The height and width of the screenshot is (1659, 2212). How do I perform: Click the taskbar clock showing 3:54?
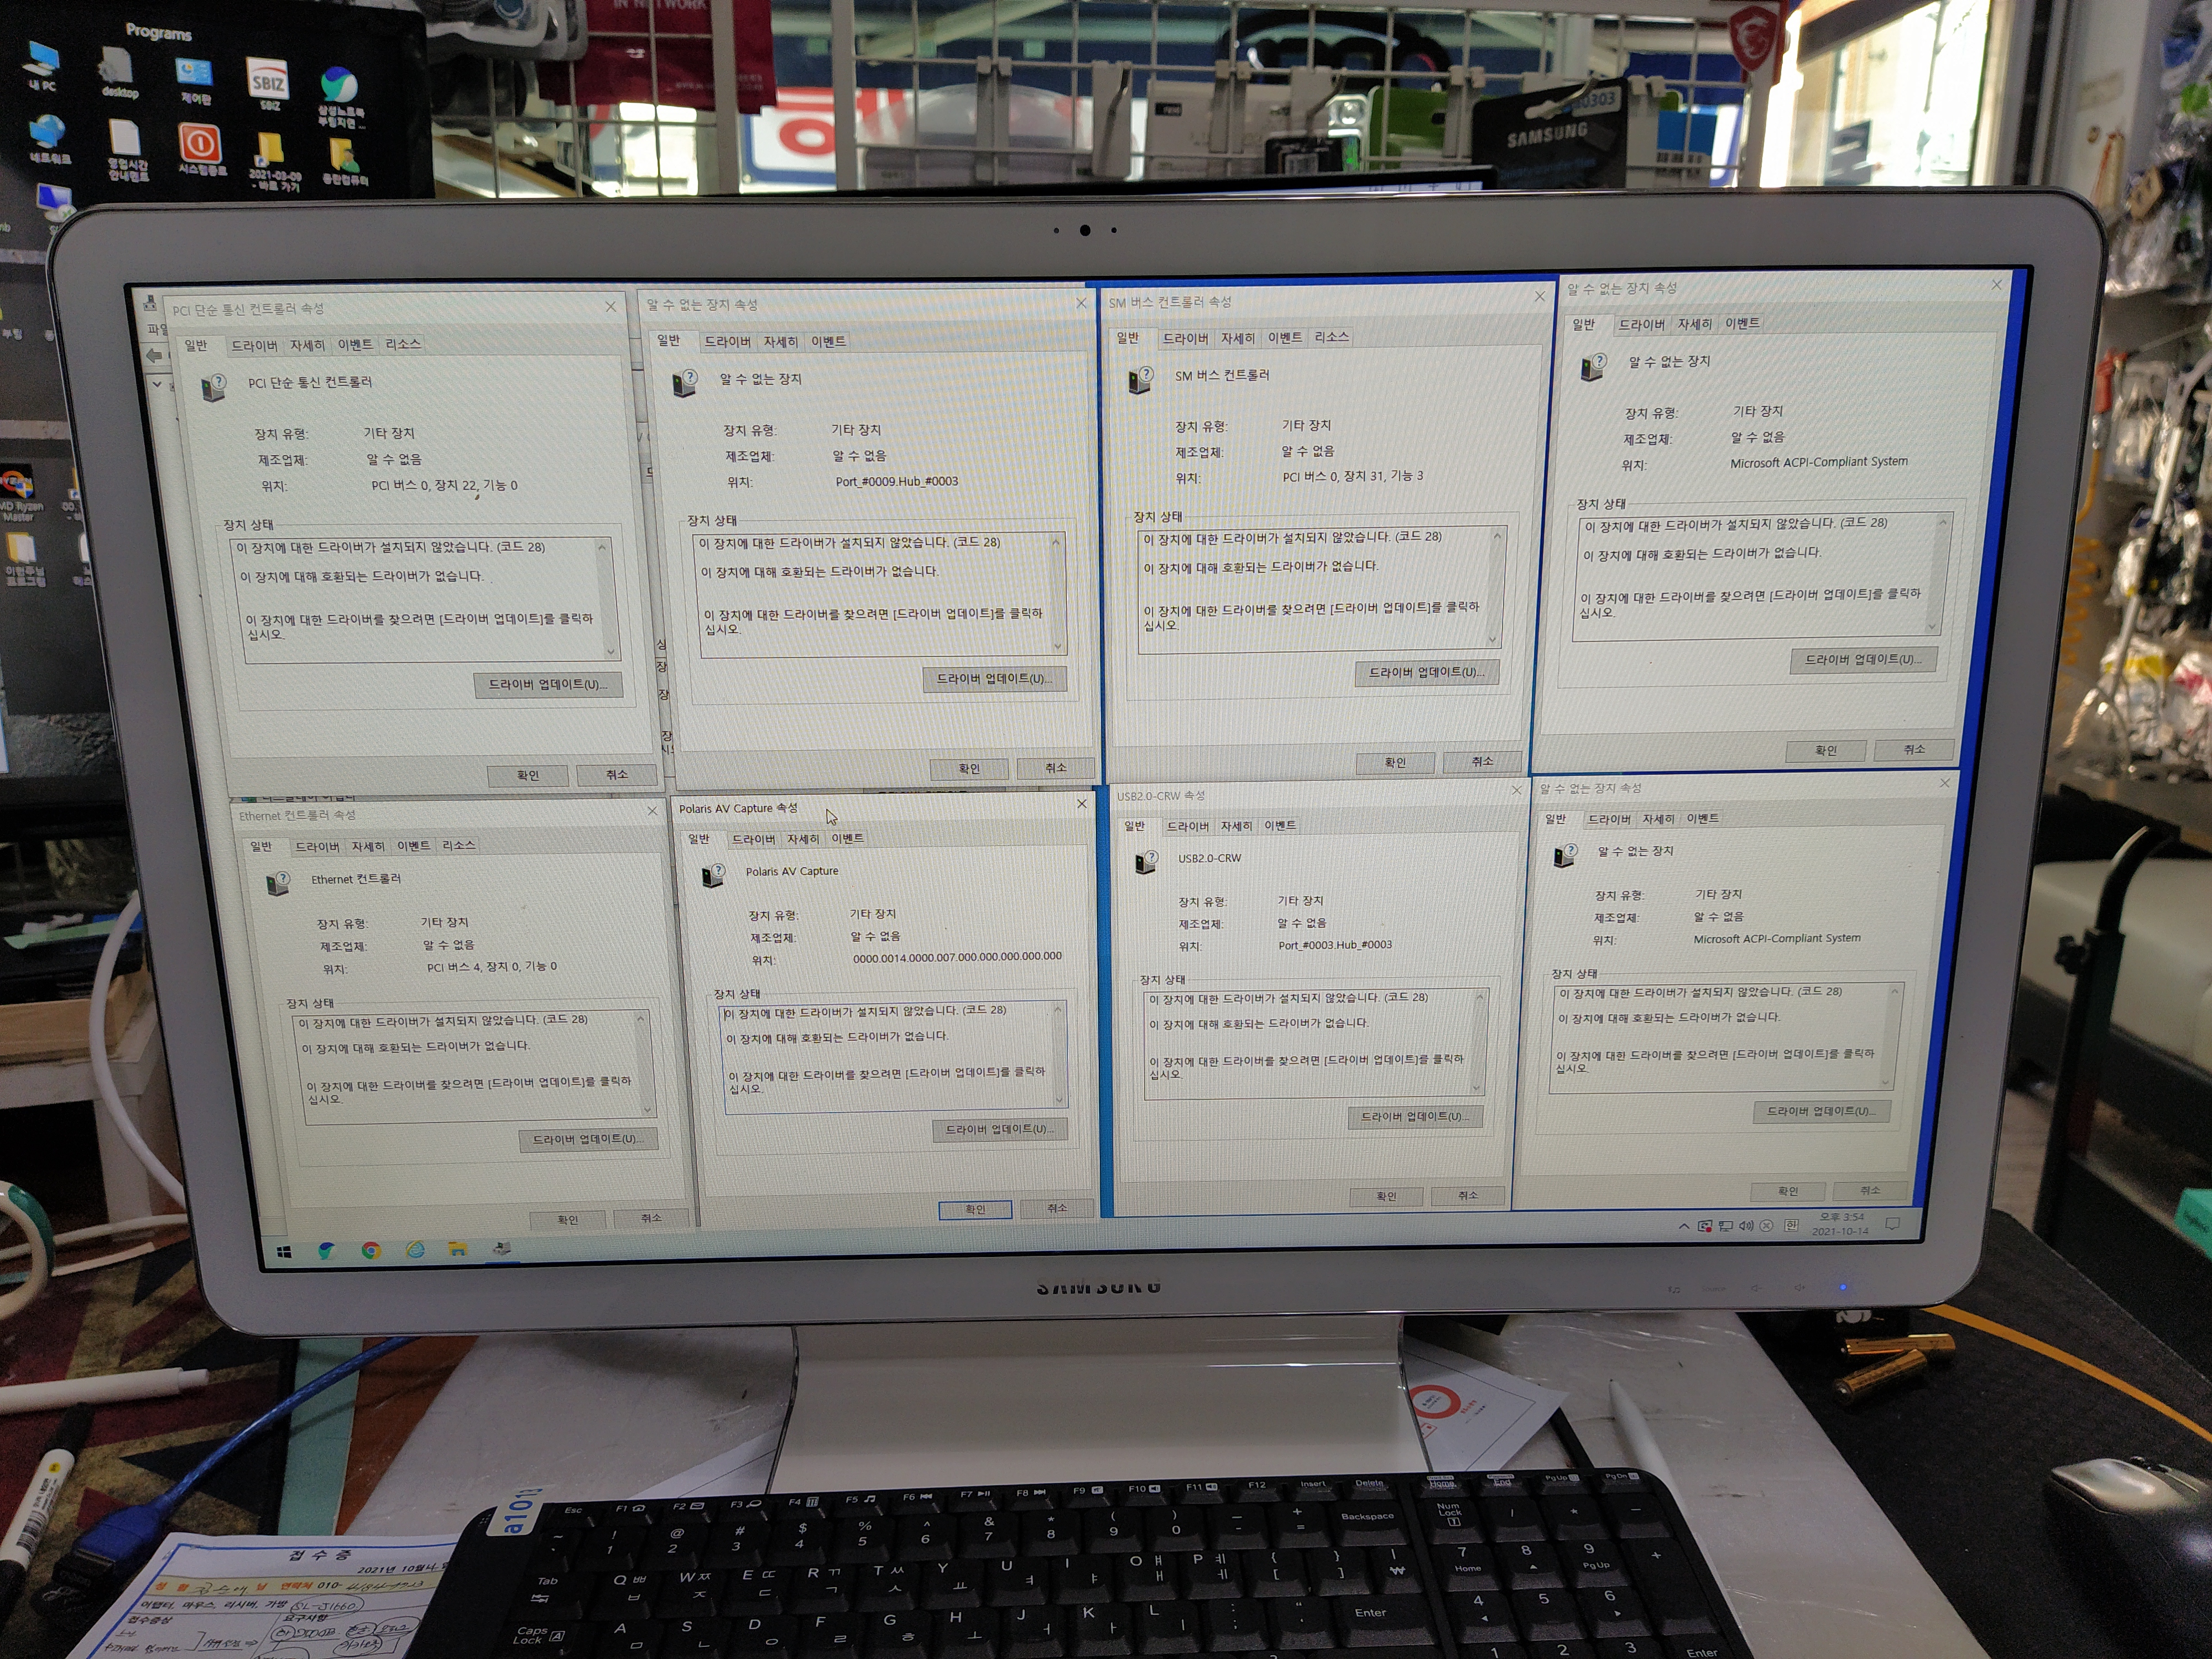point(1841,1224)
